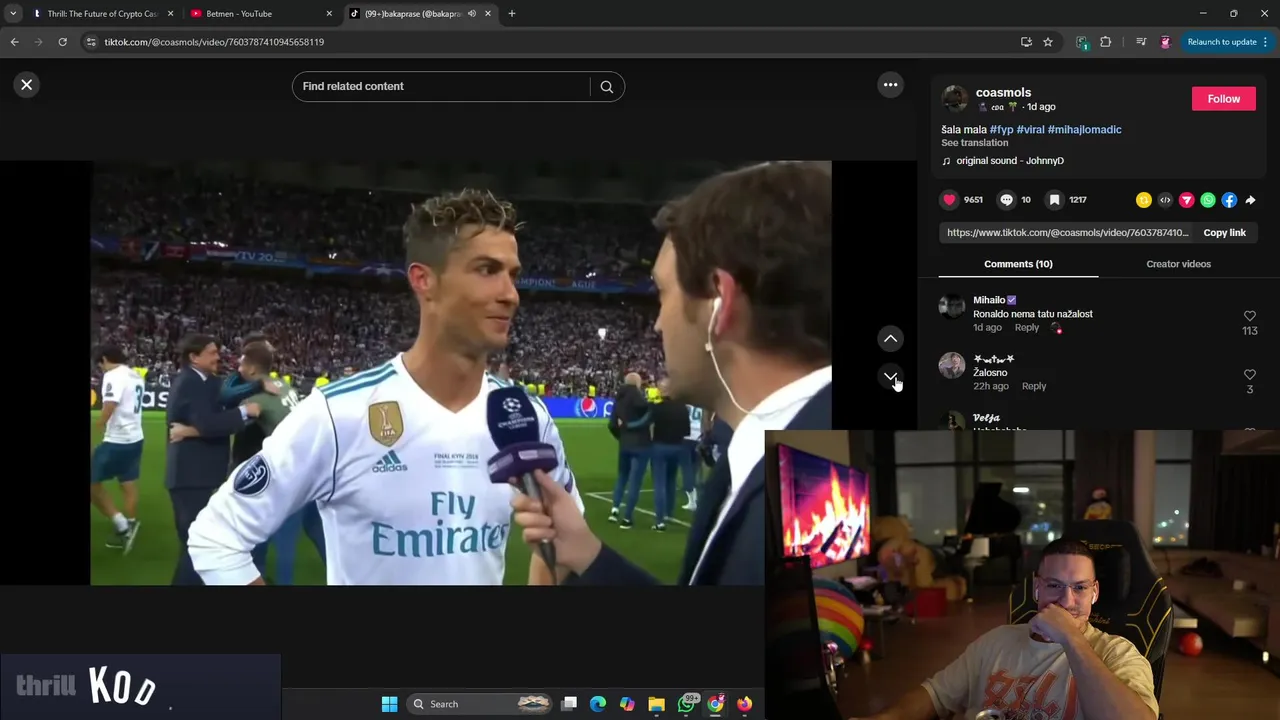Bookmark this page with star icon

[1048, 42]
